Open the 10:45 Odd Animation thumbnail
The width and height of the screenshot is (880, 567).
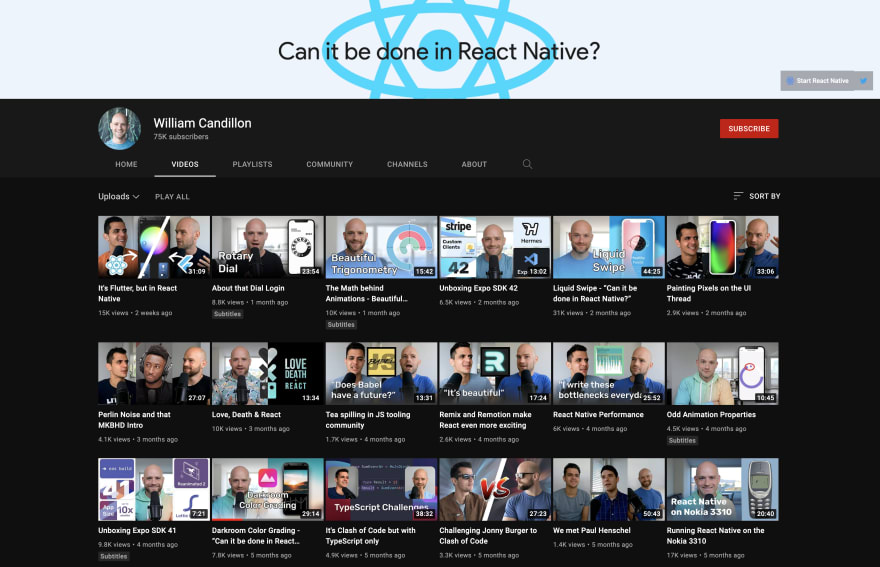722,373
